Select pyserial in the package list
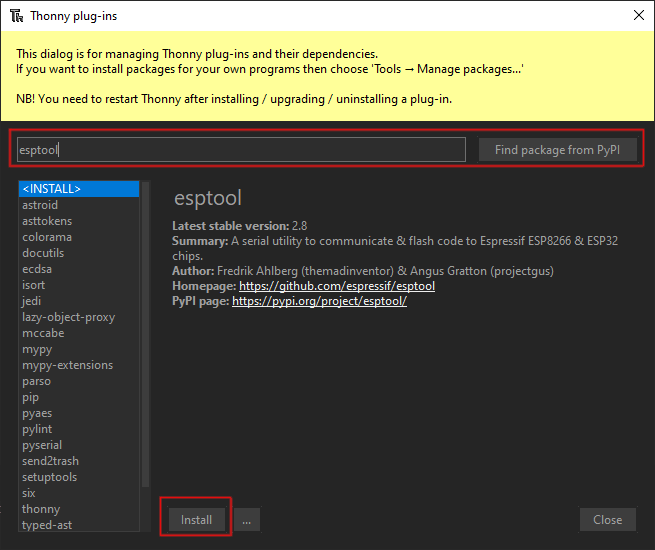 79,445
